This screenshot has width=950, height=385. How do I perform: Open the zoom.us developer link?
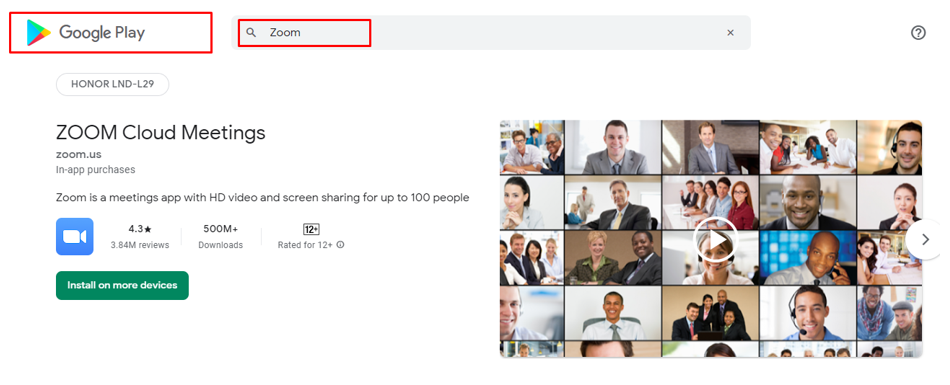click(79, 154)
